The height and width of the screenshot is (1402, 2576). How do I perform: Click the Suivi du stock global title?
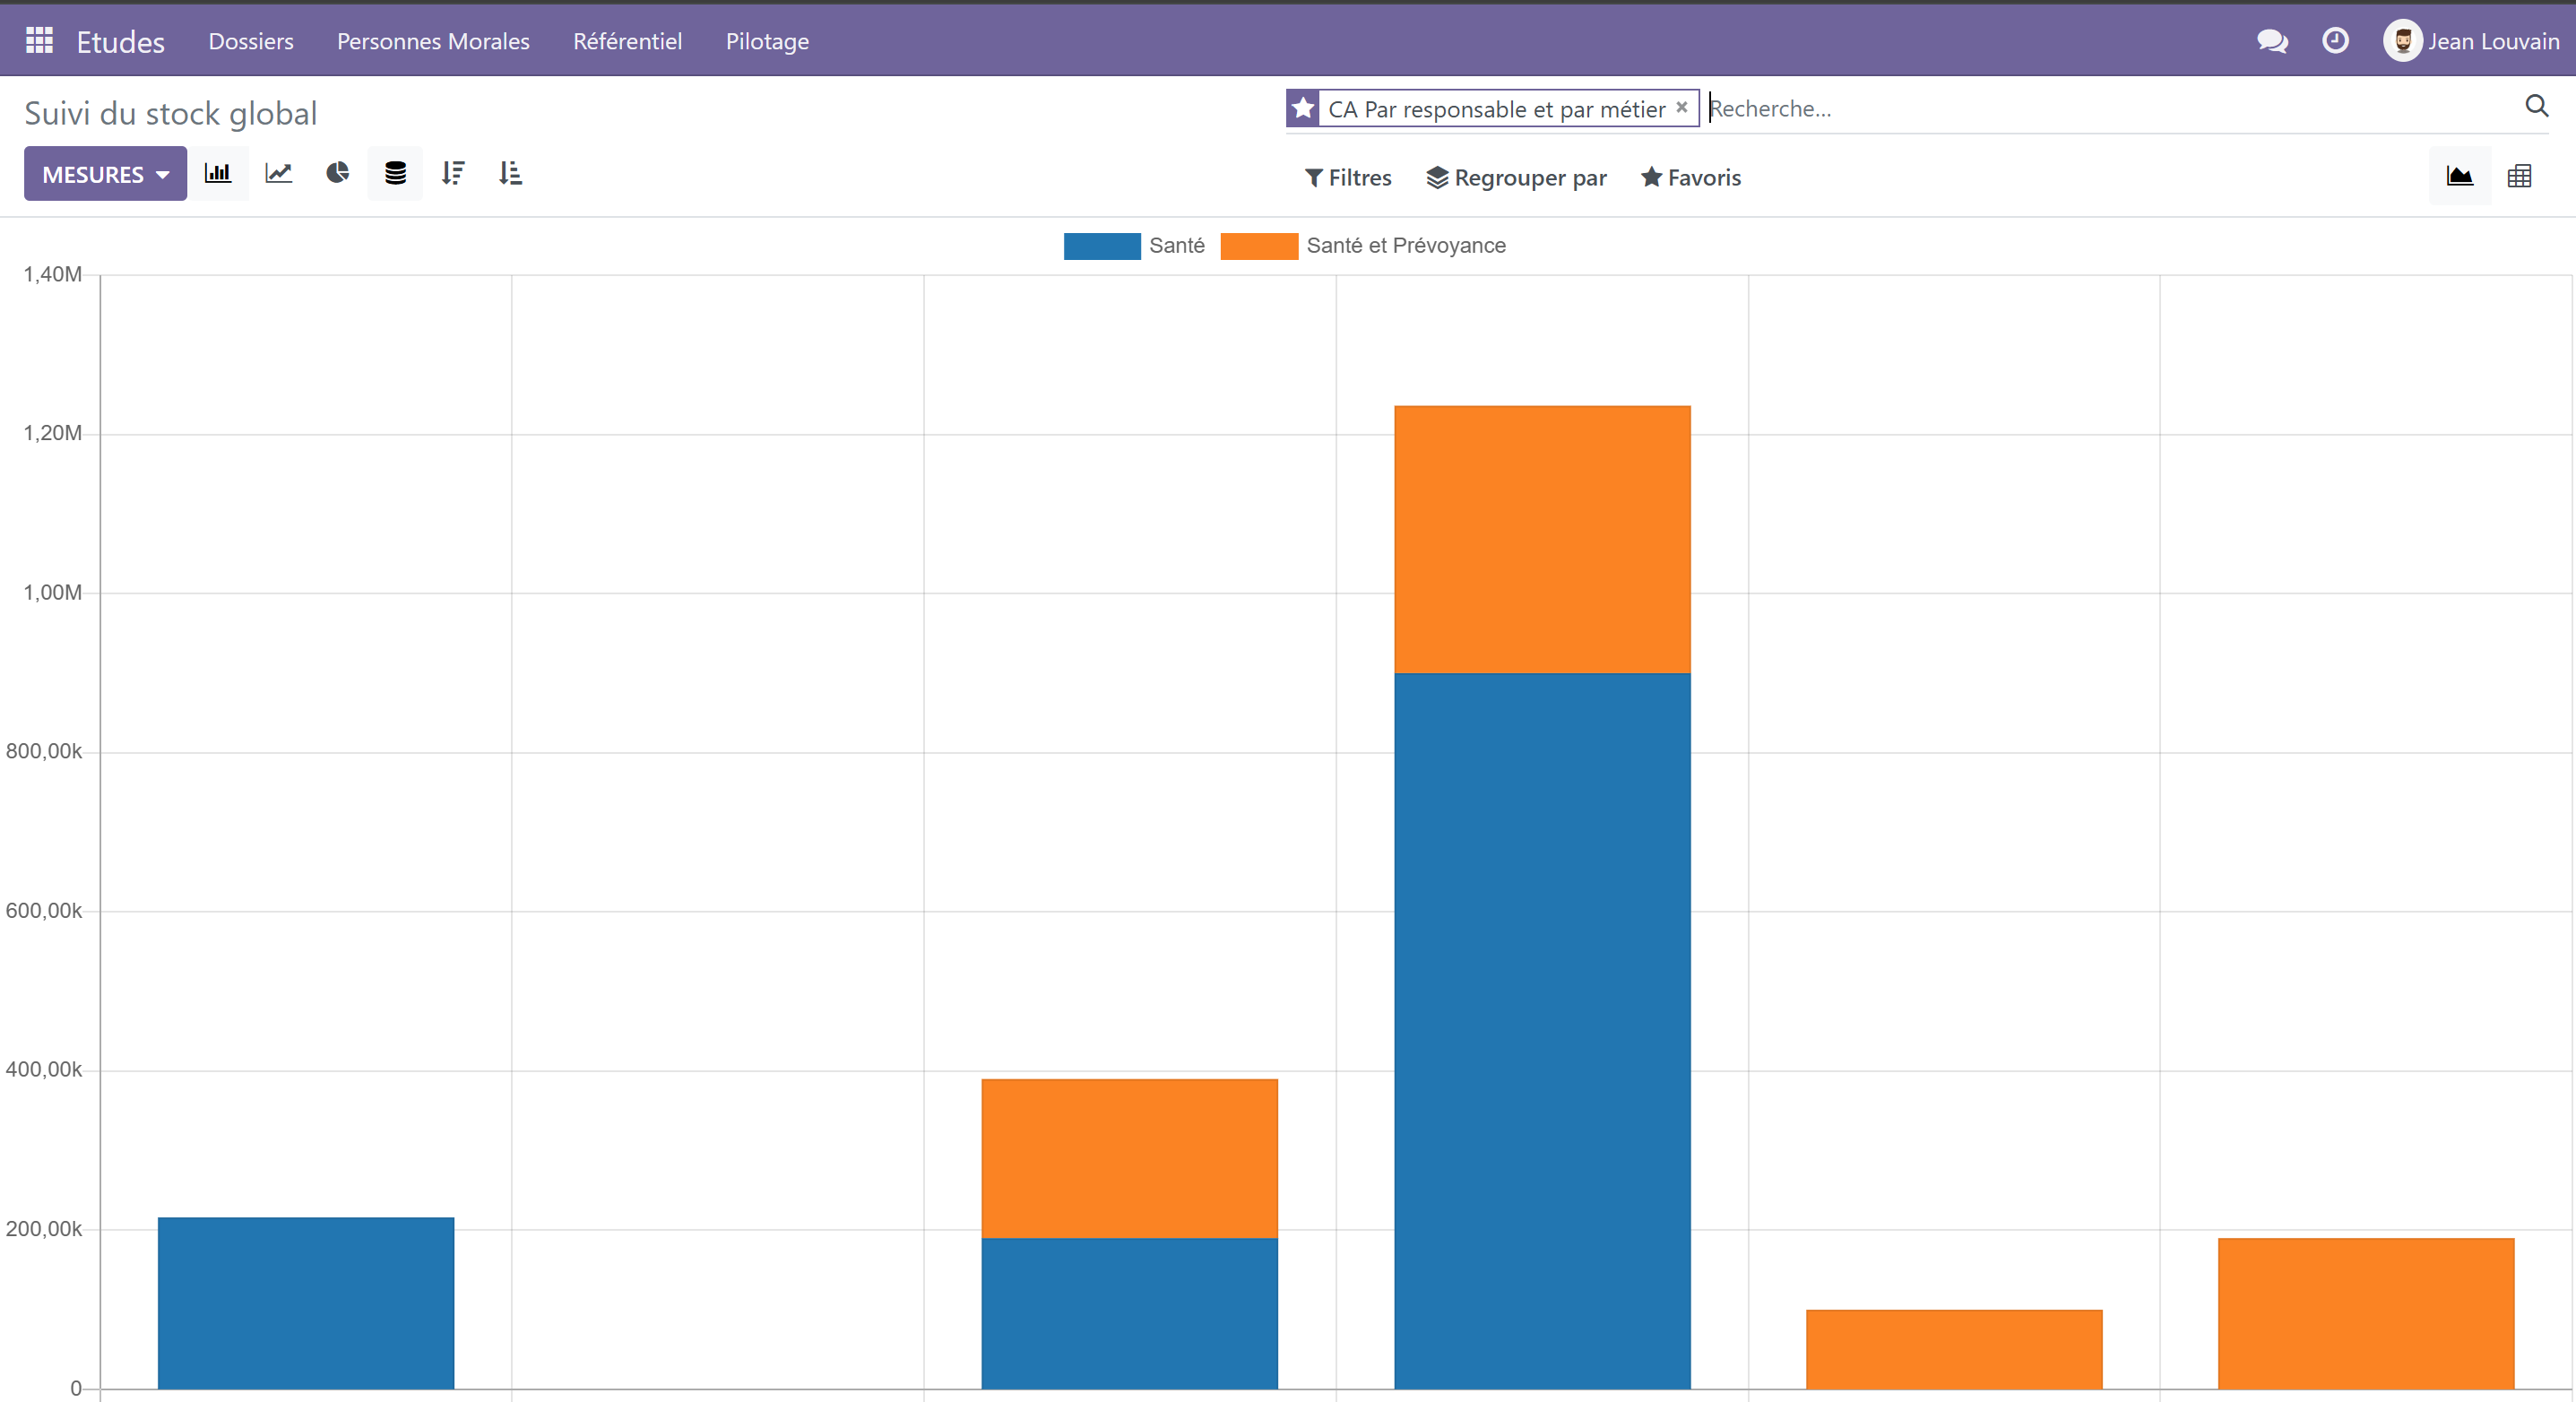click(171, 113)
